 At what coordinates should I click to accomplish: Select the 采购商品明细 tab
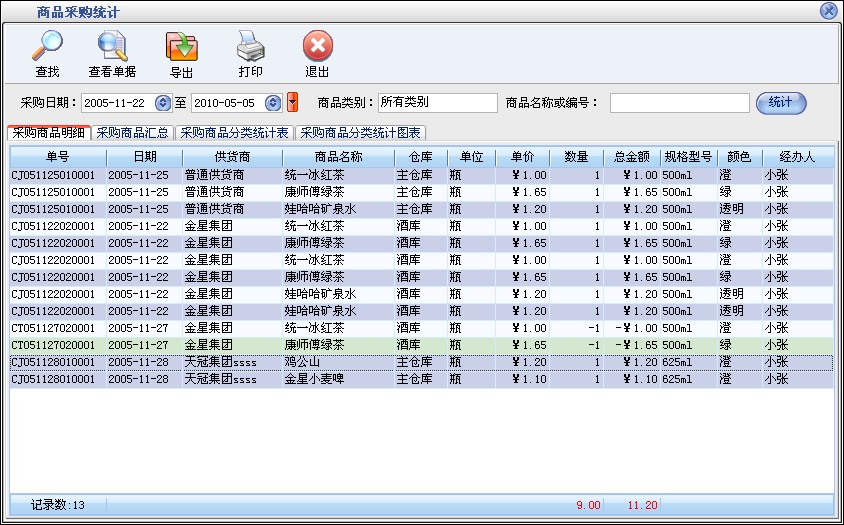pos(49,132)
